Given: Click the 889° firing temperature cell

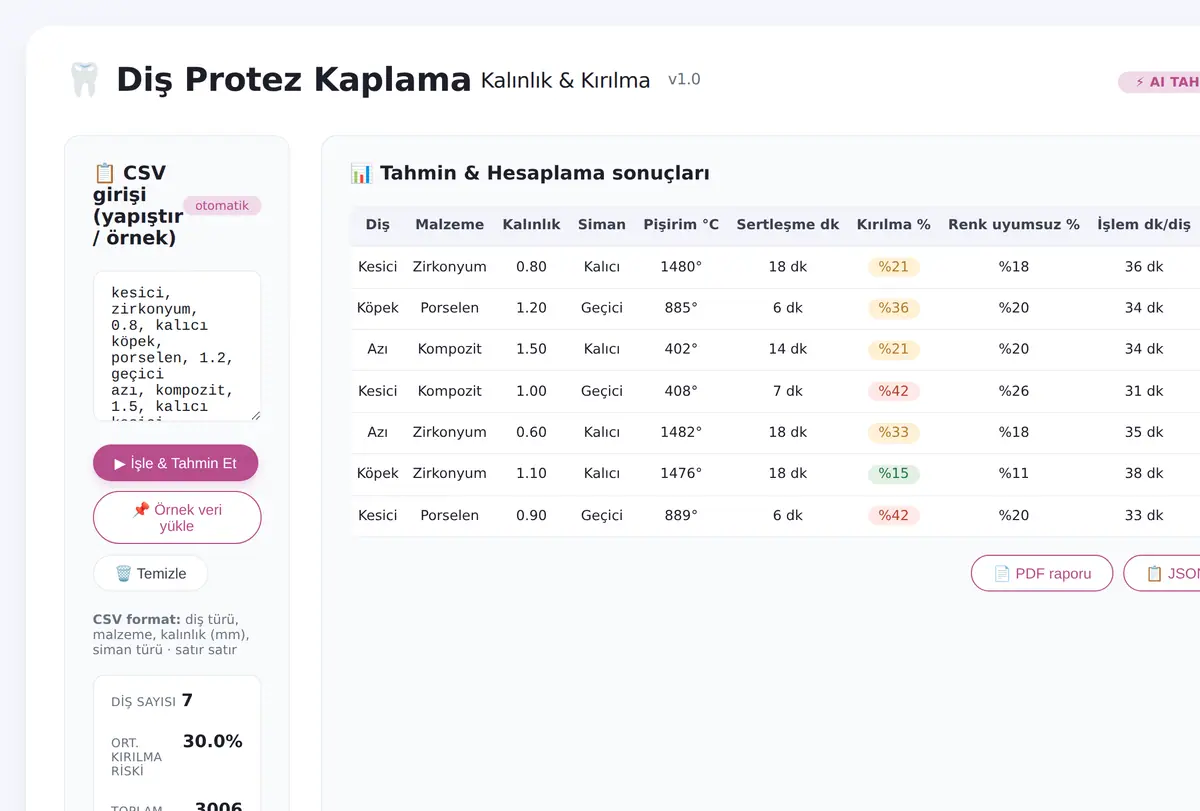Looking at the screenshot, I should tap(681, 515).
